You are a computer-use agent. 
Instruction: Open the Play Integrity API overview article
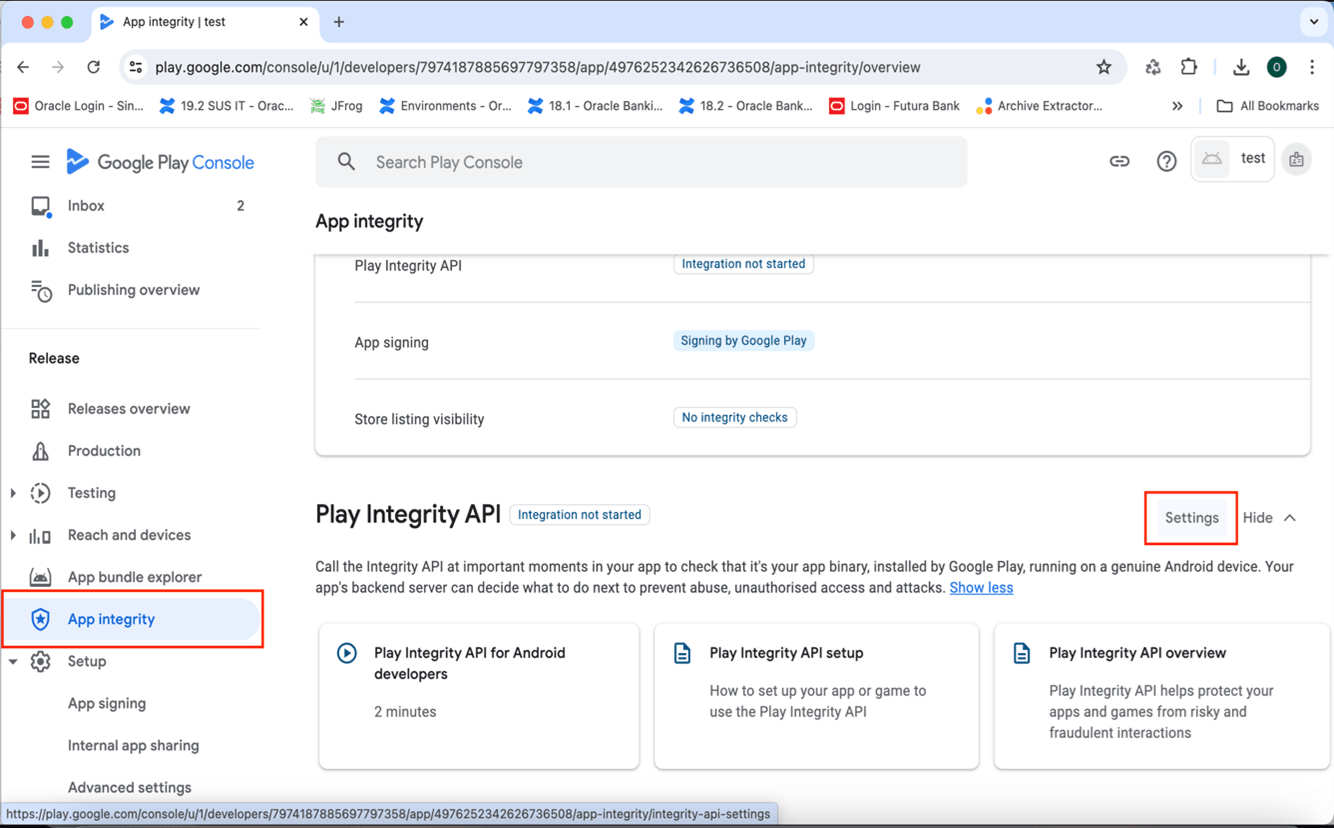pos(1161,696)
